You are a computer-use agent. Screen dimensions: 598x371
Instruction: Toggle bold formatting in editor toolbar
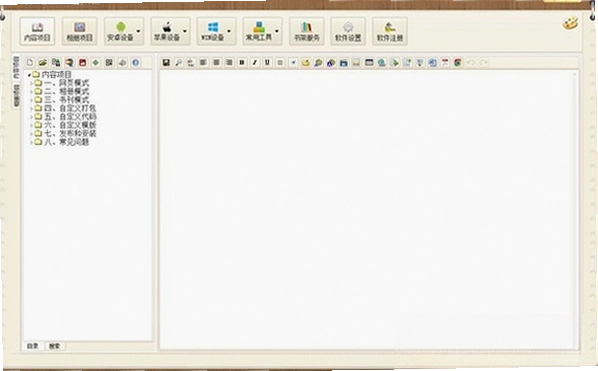point(242,63)
